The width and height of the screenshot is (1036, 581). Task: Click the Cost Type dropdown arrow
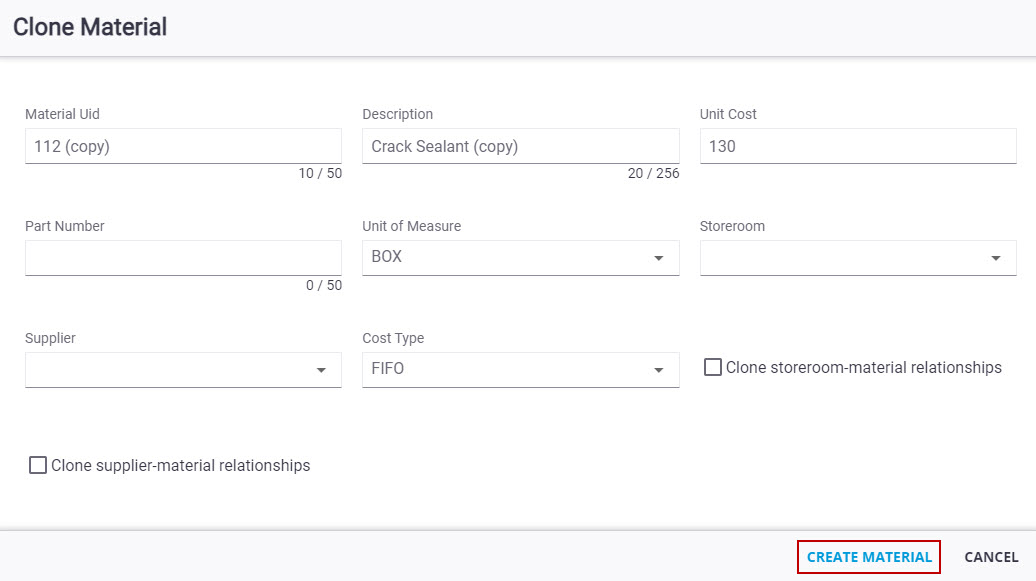tap(658, 370)
